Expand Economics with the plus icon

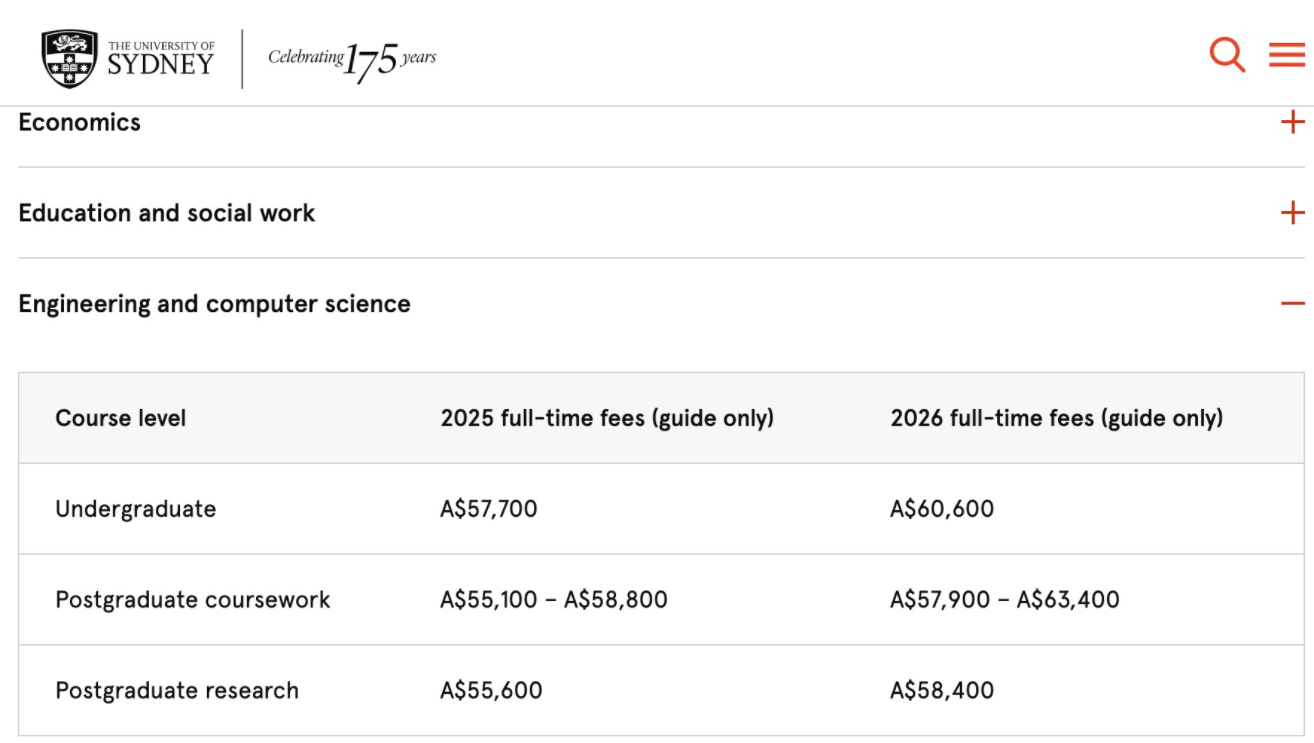[x=1292, y=122]
